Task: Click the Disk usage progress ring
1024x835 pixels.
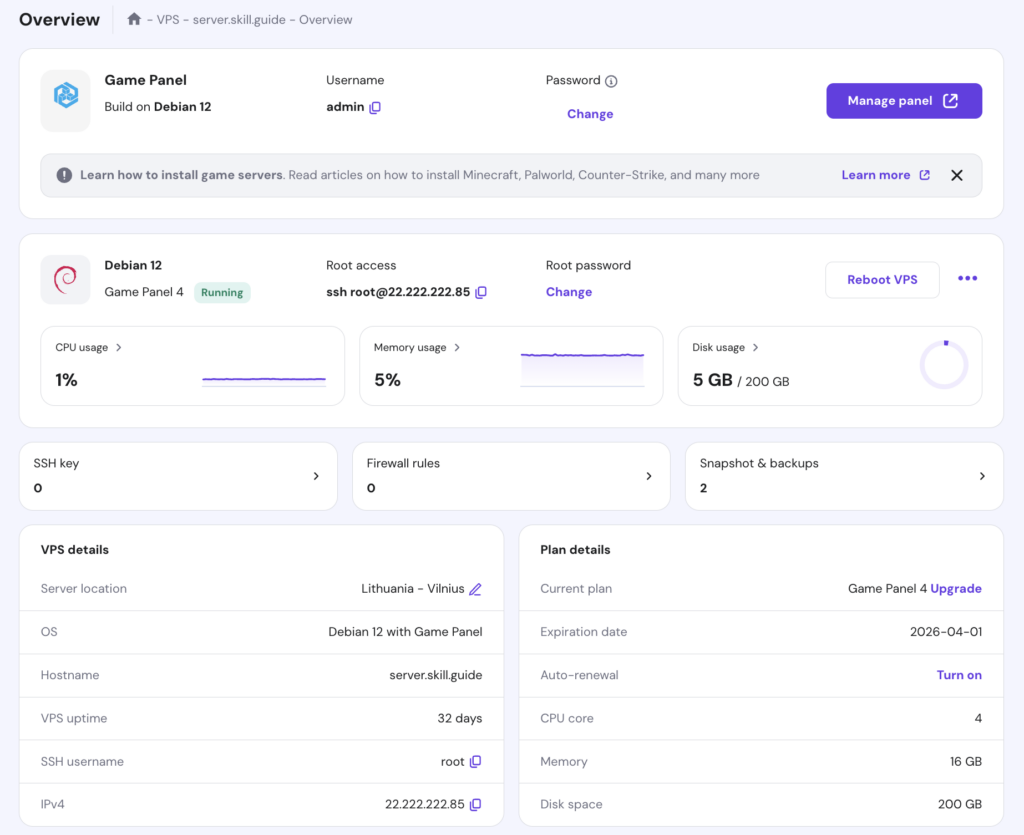Action: tap(943, 365)
